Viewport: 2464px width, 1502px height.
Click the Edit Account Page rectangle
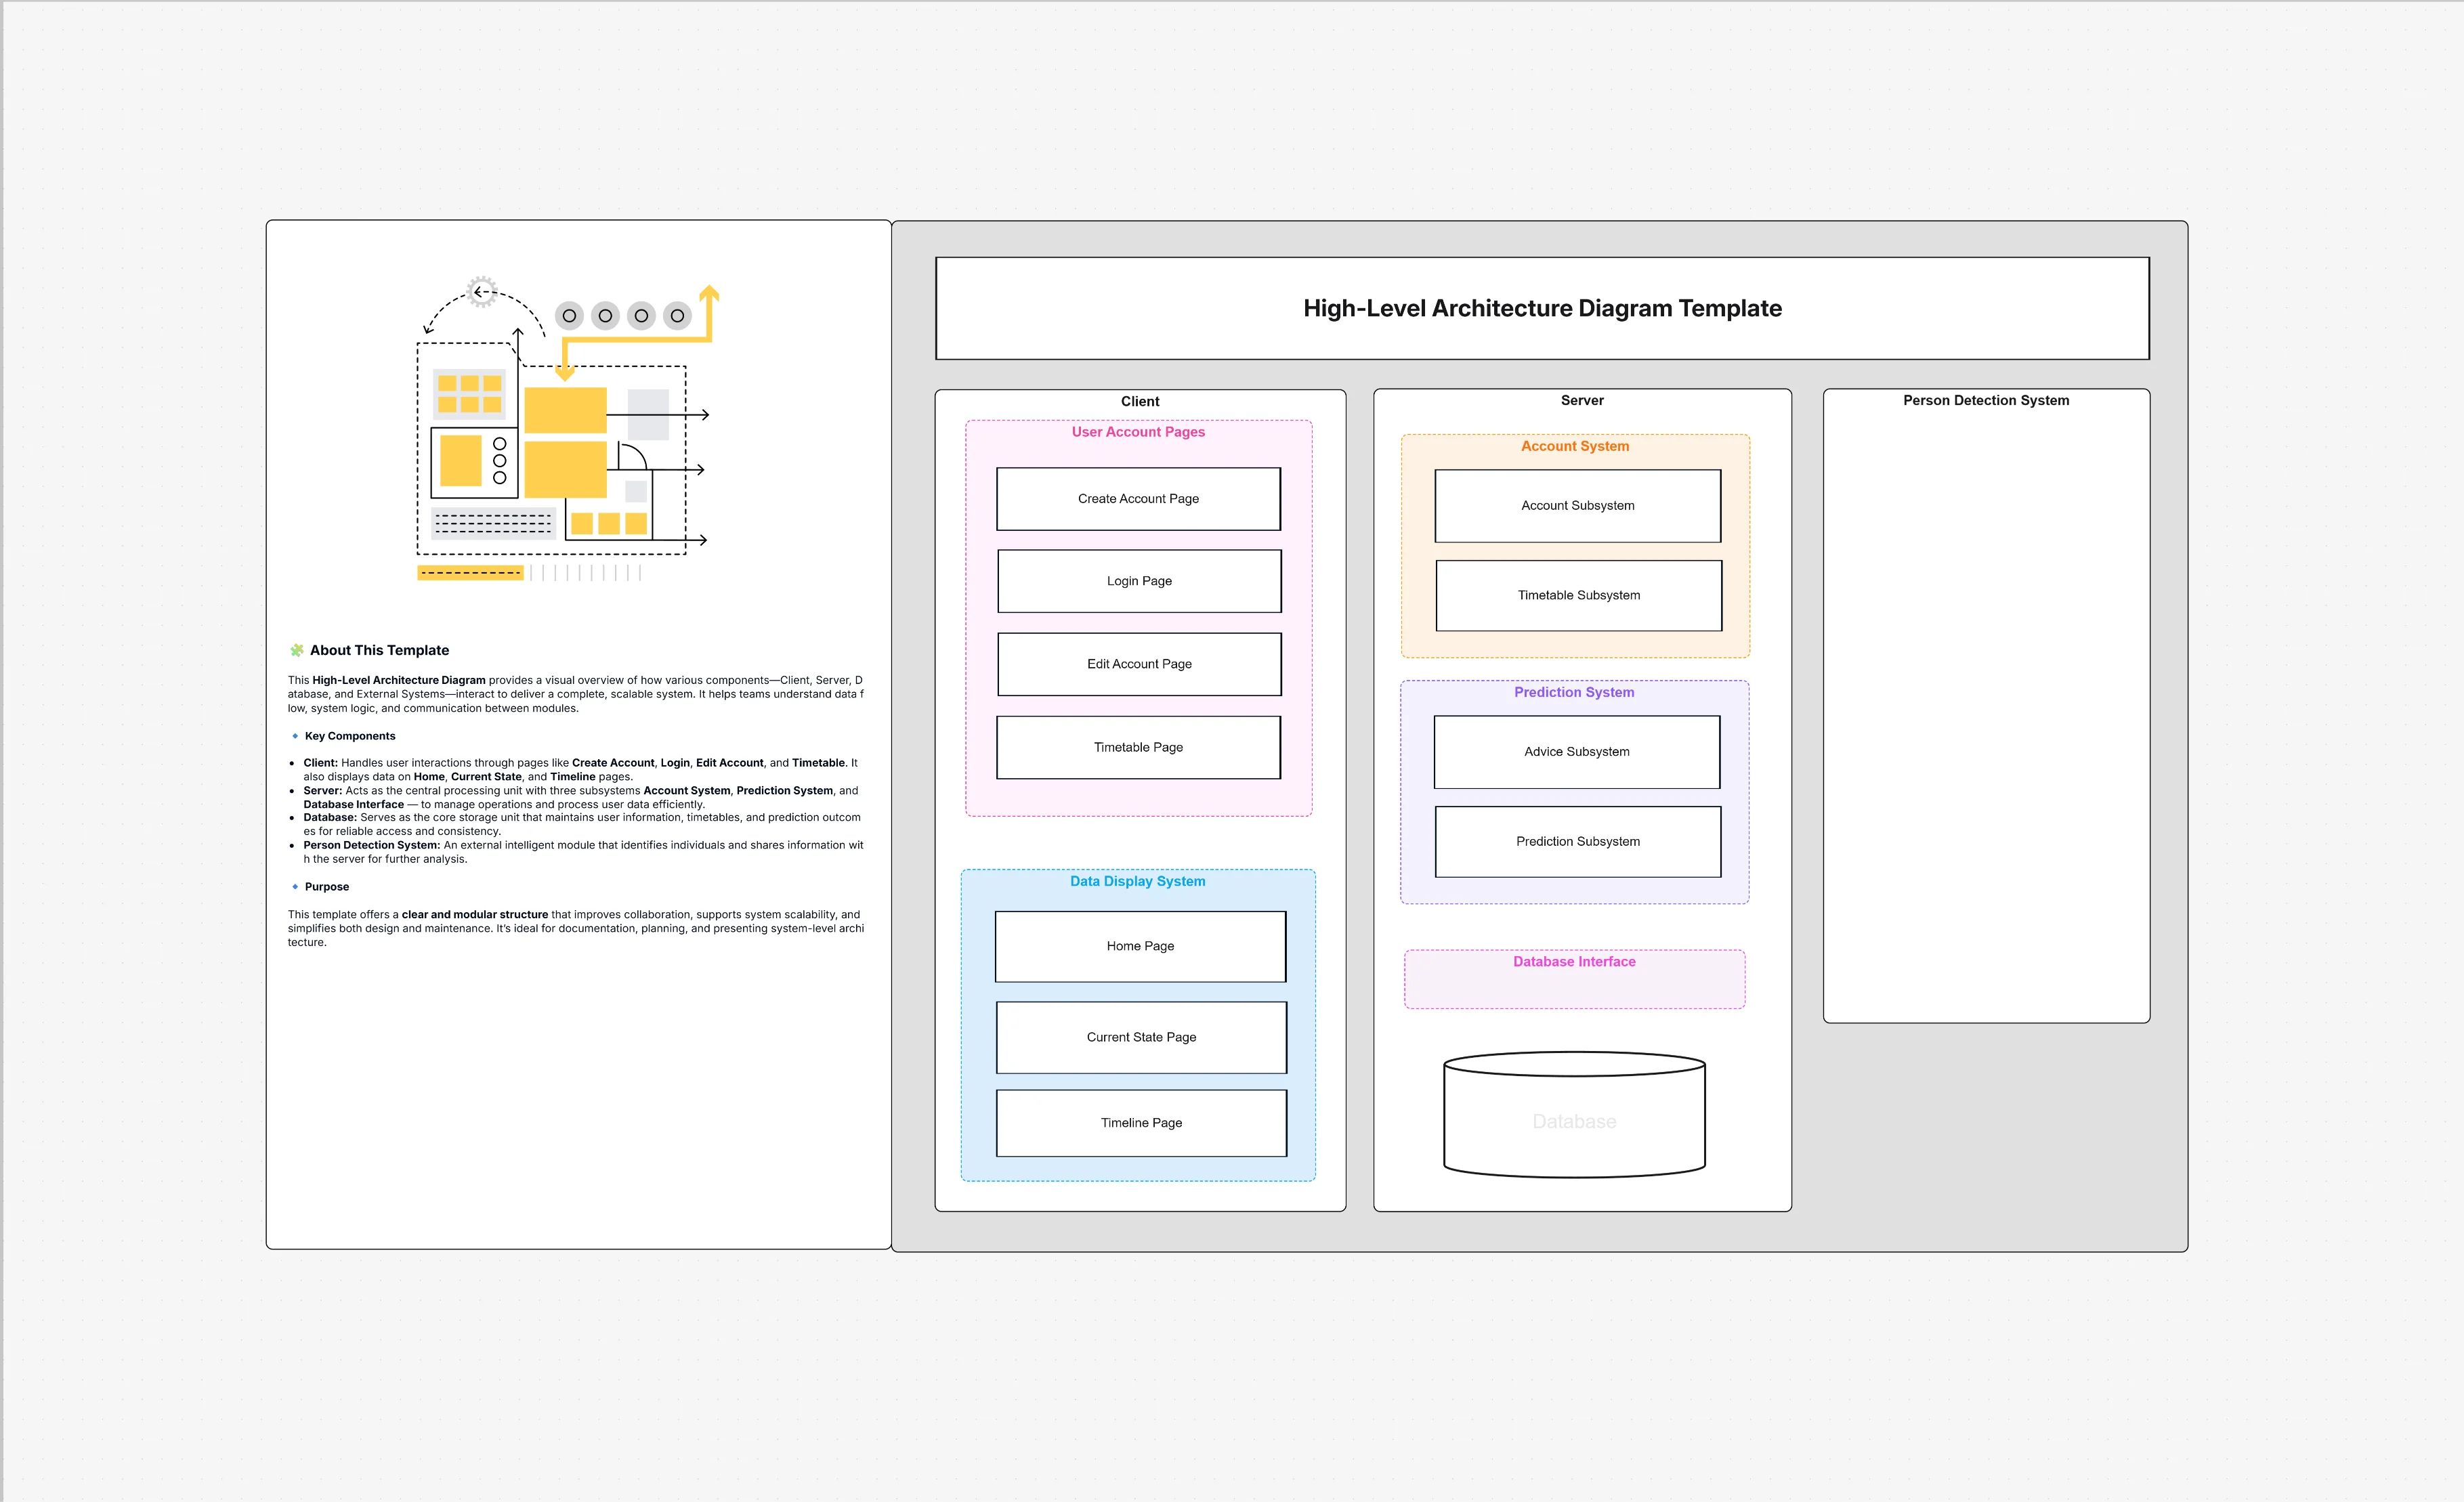point(1138,663)
